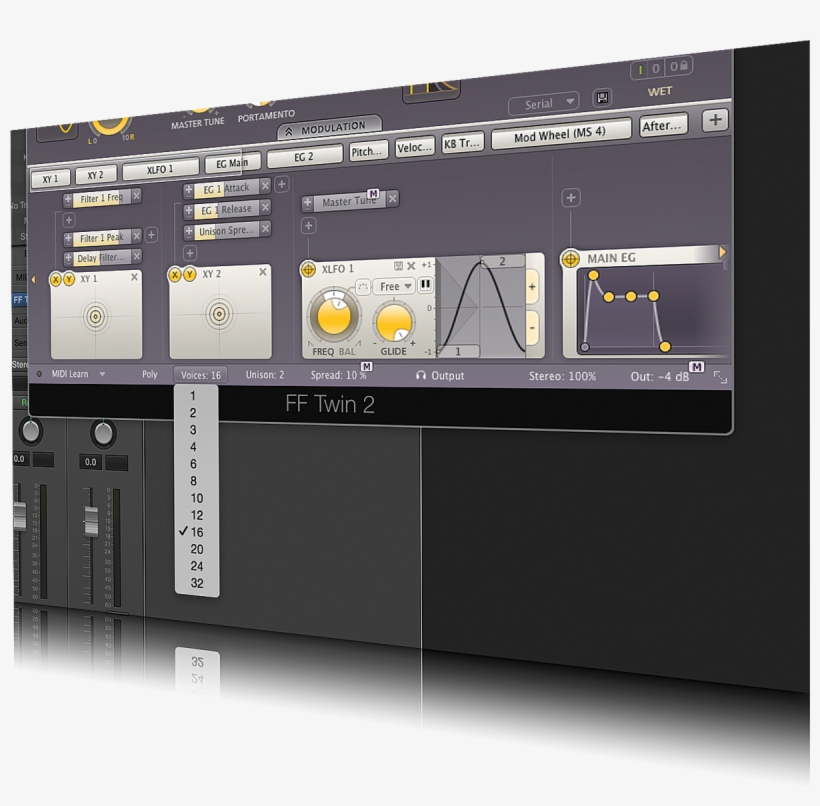Enable MIDI Learn

(x=70, y=374)
